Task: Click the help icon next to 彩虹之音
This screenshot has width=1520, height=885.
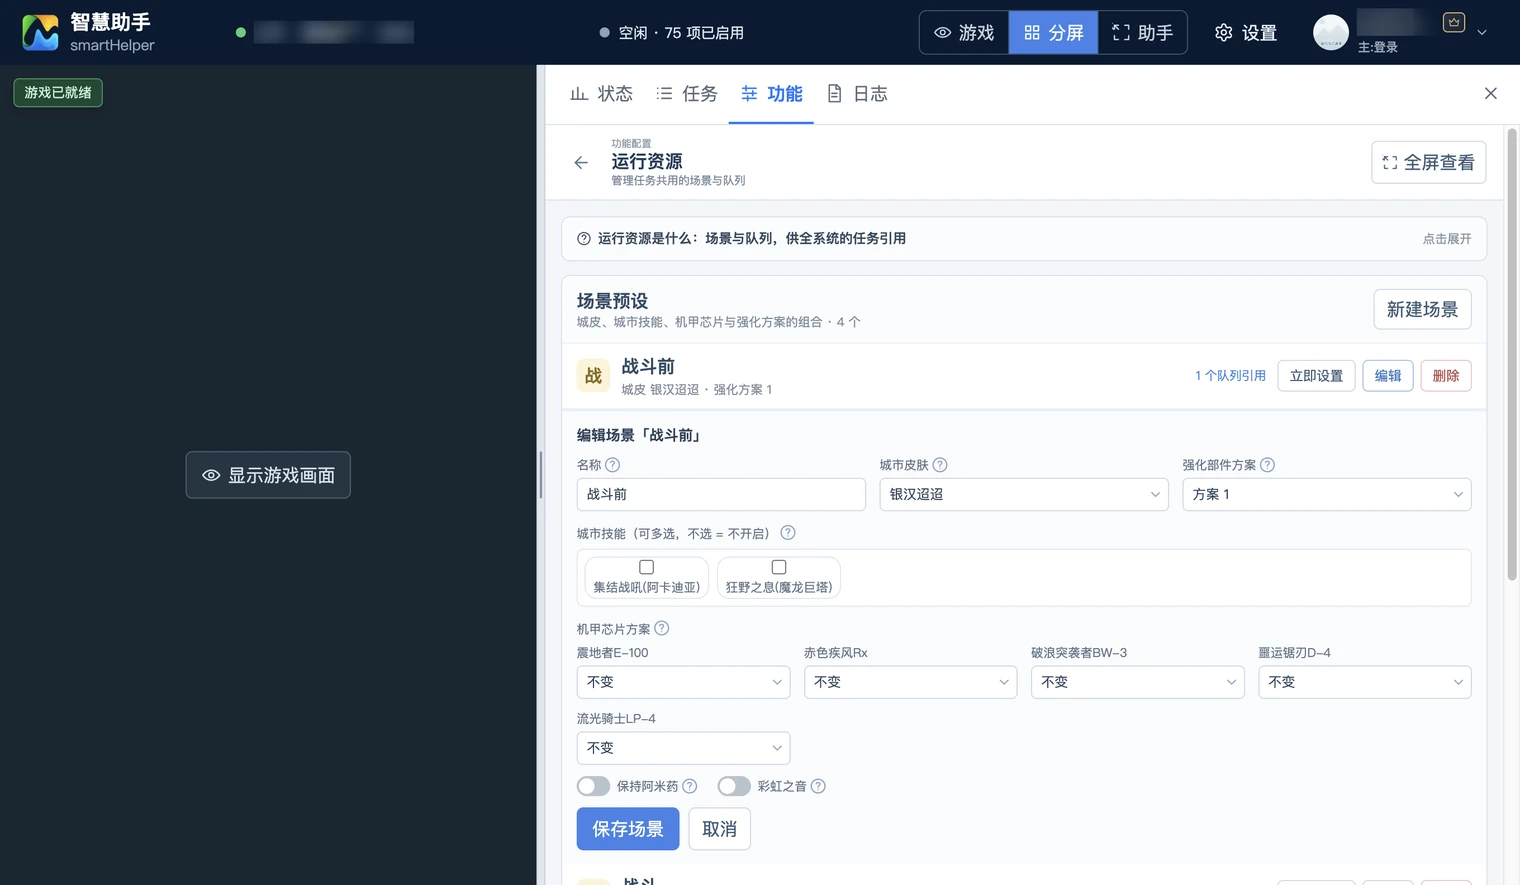Action: coord(818,786)
